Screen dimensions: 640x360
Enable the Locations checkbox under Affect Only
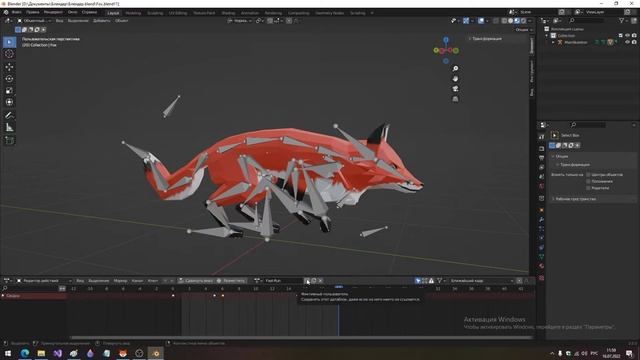pos(588,181)
